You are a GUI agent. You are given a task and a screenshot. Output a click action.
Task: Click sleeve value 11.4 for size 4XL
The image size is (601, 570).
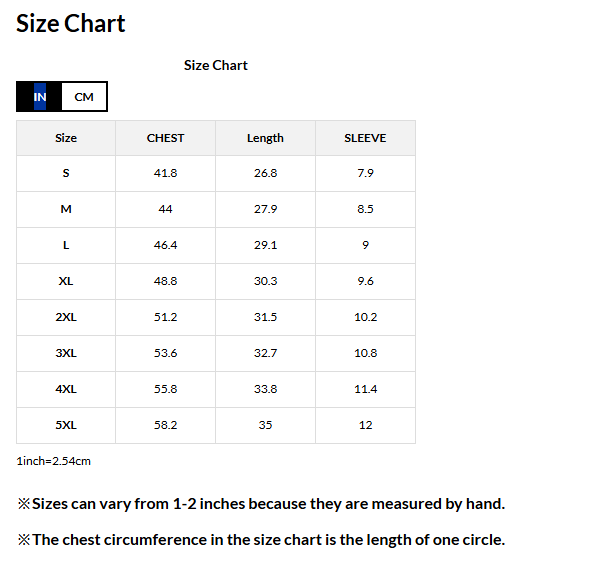pos(365,389)
